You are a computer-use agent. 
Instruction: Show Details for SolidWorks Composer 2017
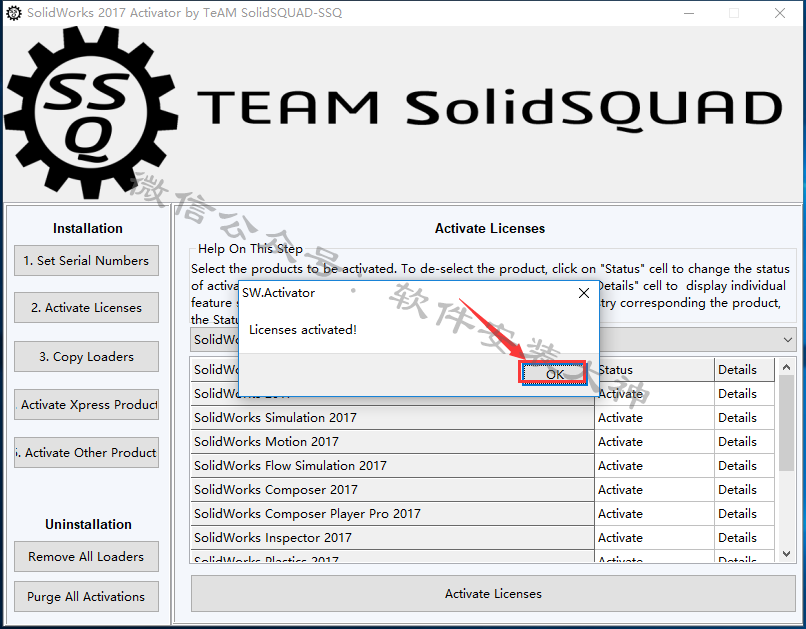click(744, 490)
